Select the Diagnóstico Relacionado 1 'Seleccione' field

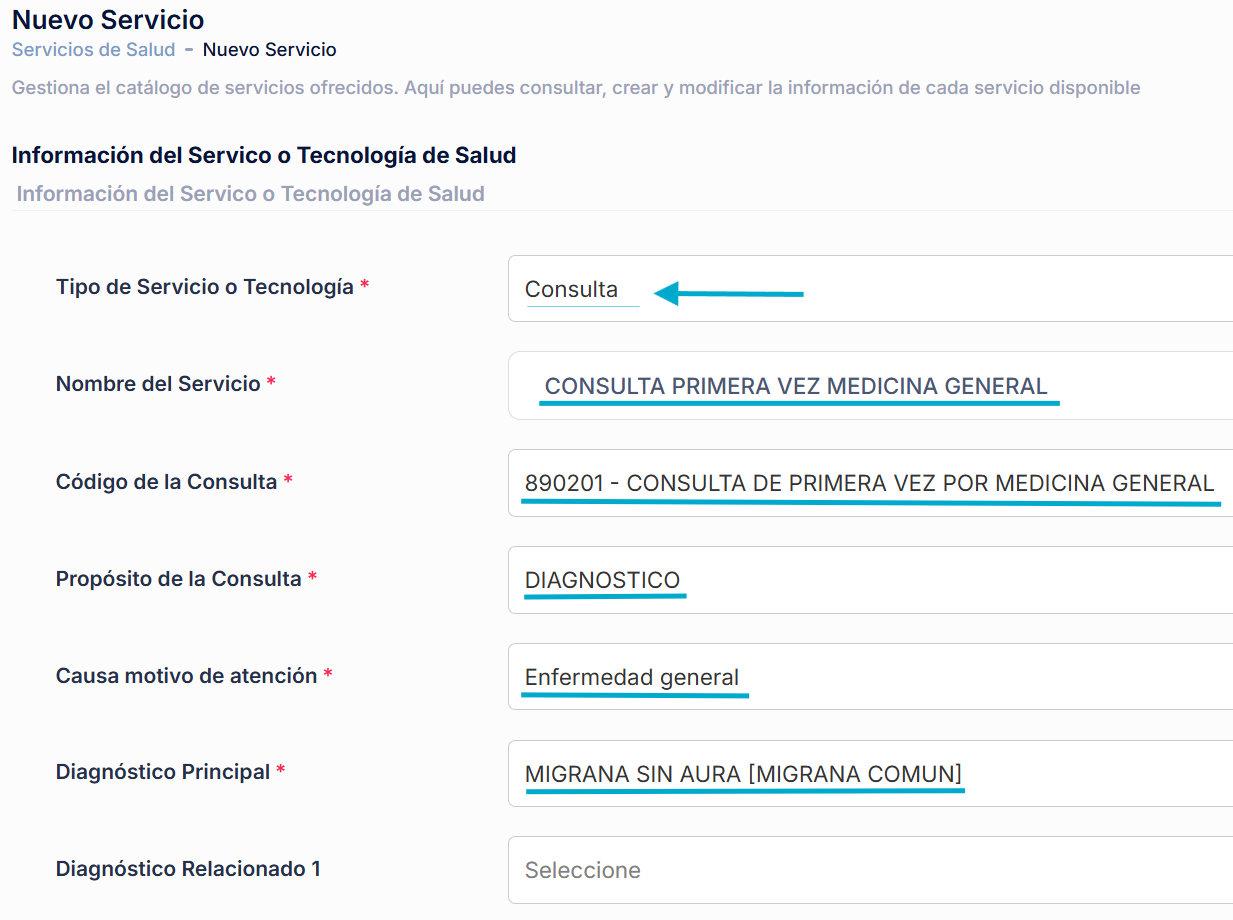[x=868, y=870]
